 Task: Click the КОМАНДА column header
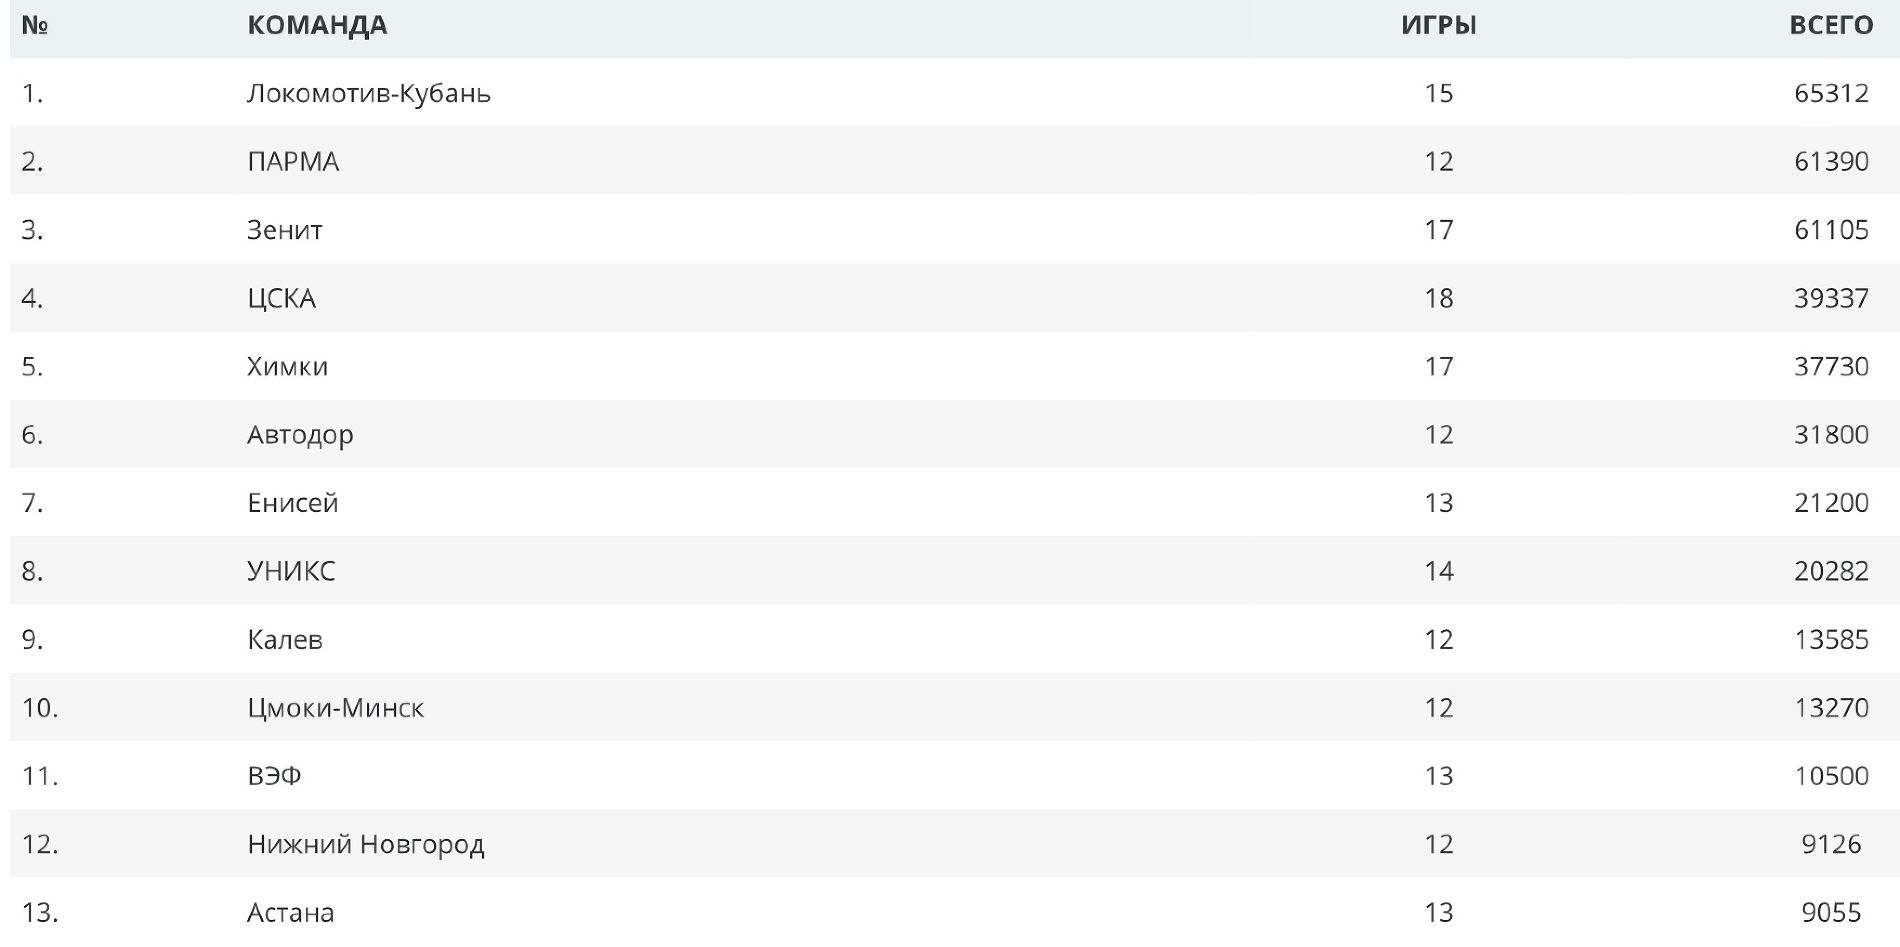click(317, 25)
